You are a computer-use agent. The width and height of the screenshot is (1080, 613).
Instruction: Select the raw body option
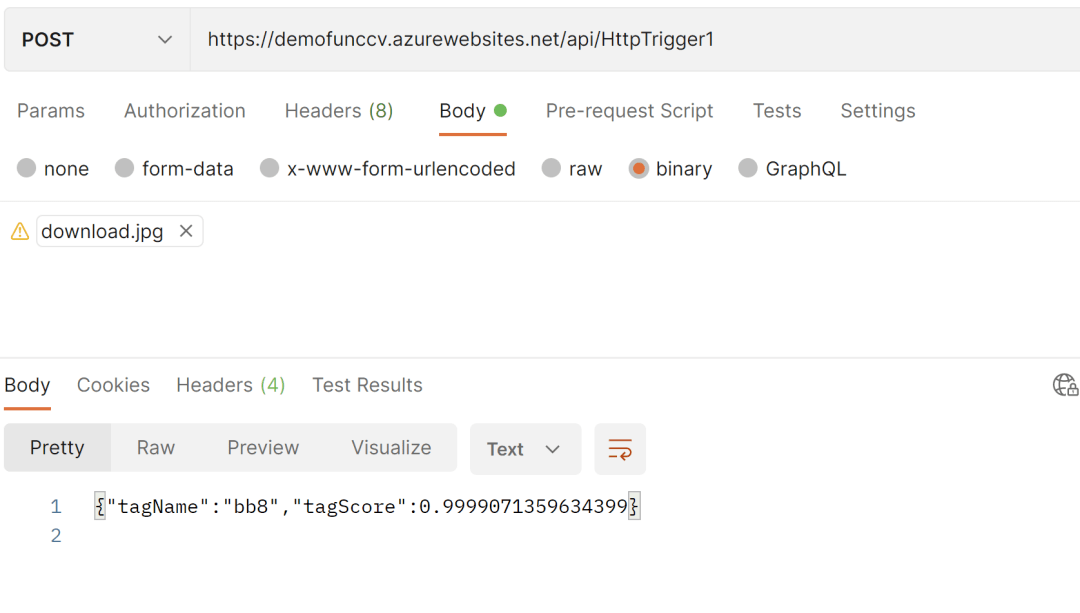552,169
